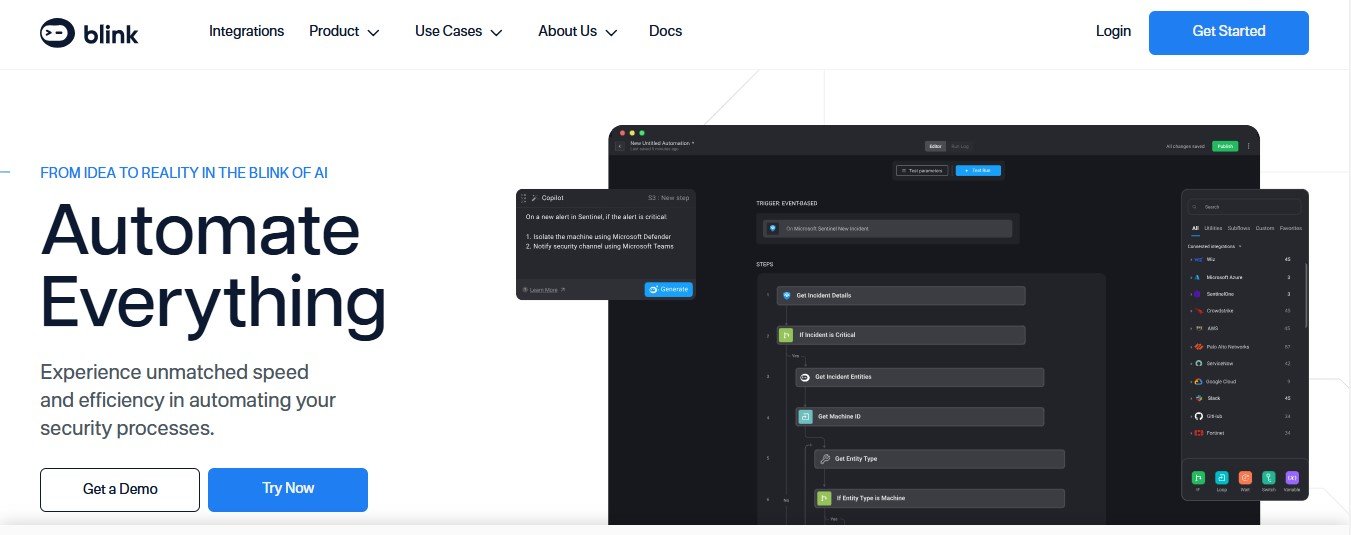Click the integrations Search field
Screen dimensions: 1351x535
point(1245,207)
